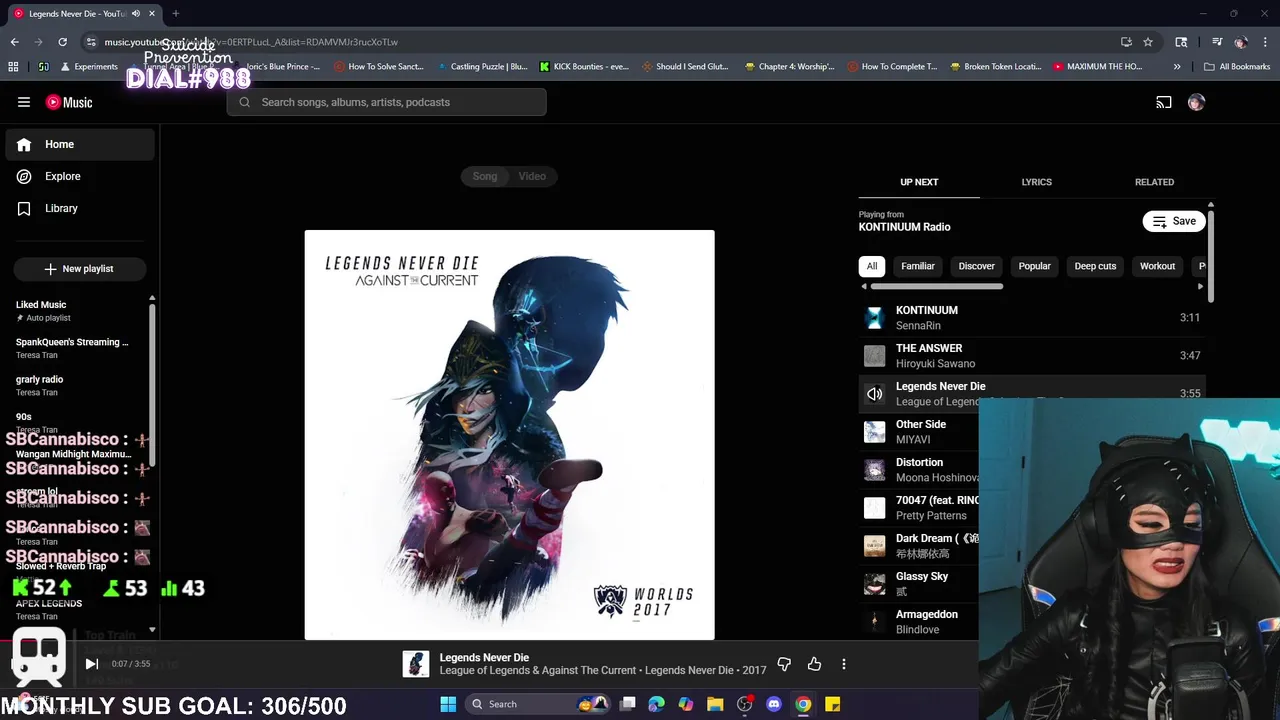Play Distortion by Moona Hoshinova
The image size is (1280, 720).
920,469
